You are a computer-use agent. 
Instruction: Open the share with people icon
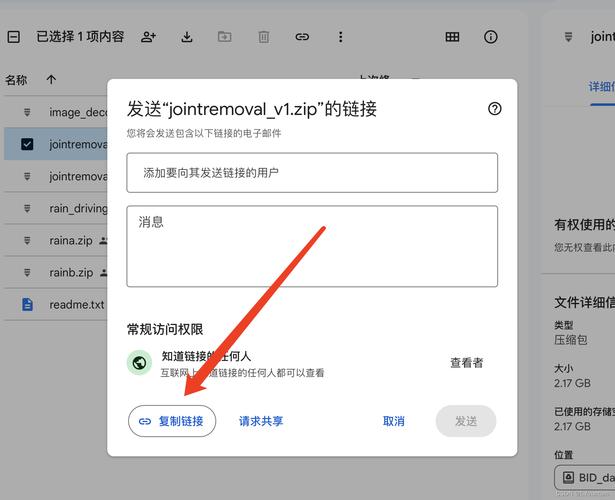(x=148, y=37)
